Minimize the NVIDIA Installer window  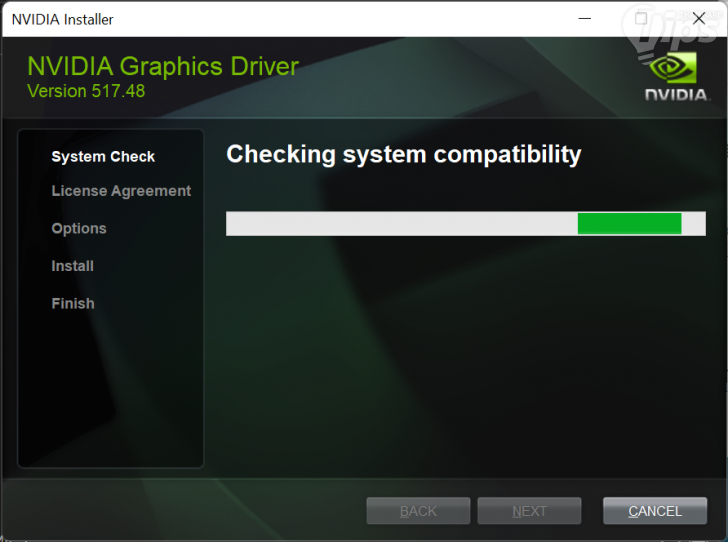pyautogui.click(x=585, y=19)
